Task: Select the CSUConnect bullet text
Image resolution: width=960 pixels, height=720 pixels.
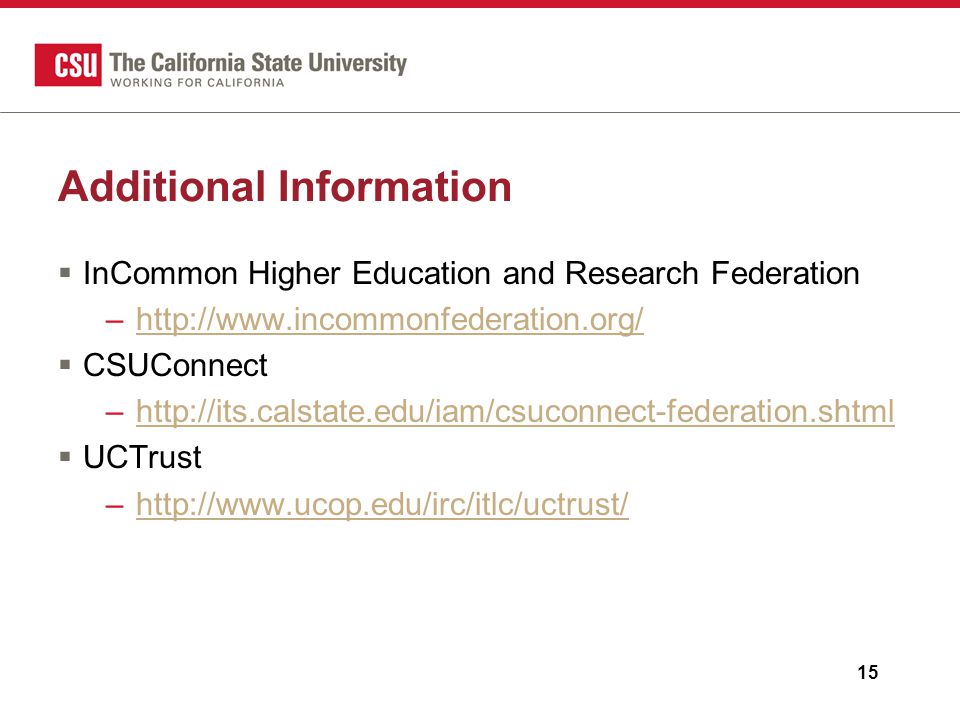Action: (x=175, y=366)
